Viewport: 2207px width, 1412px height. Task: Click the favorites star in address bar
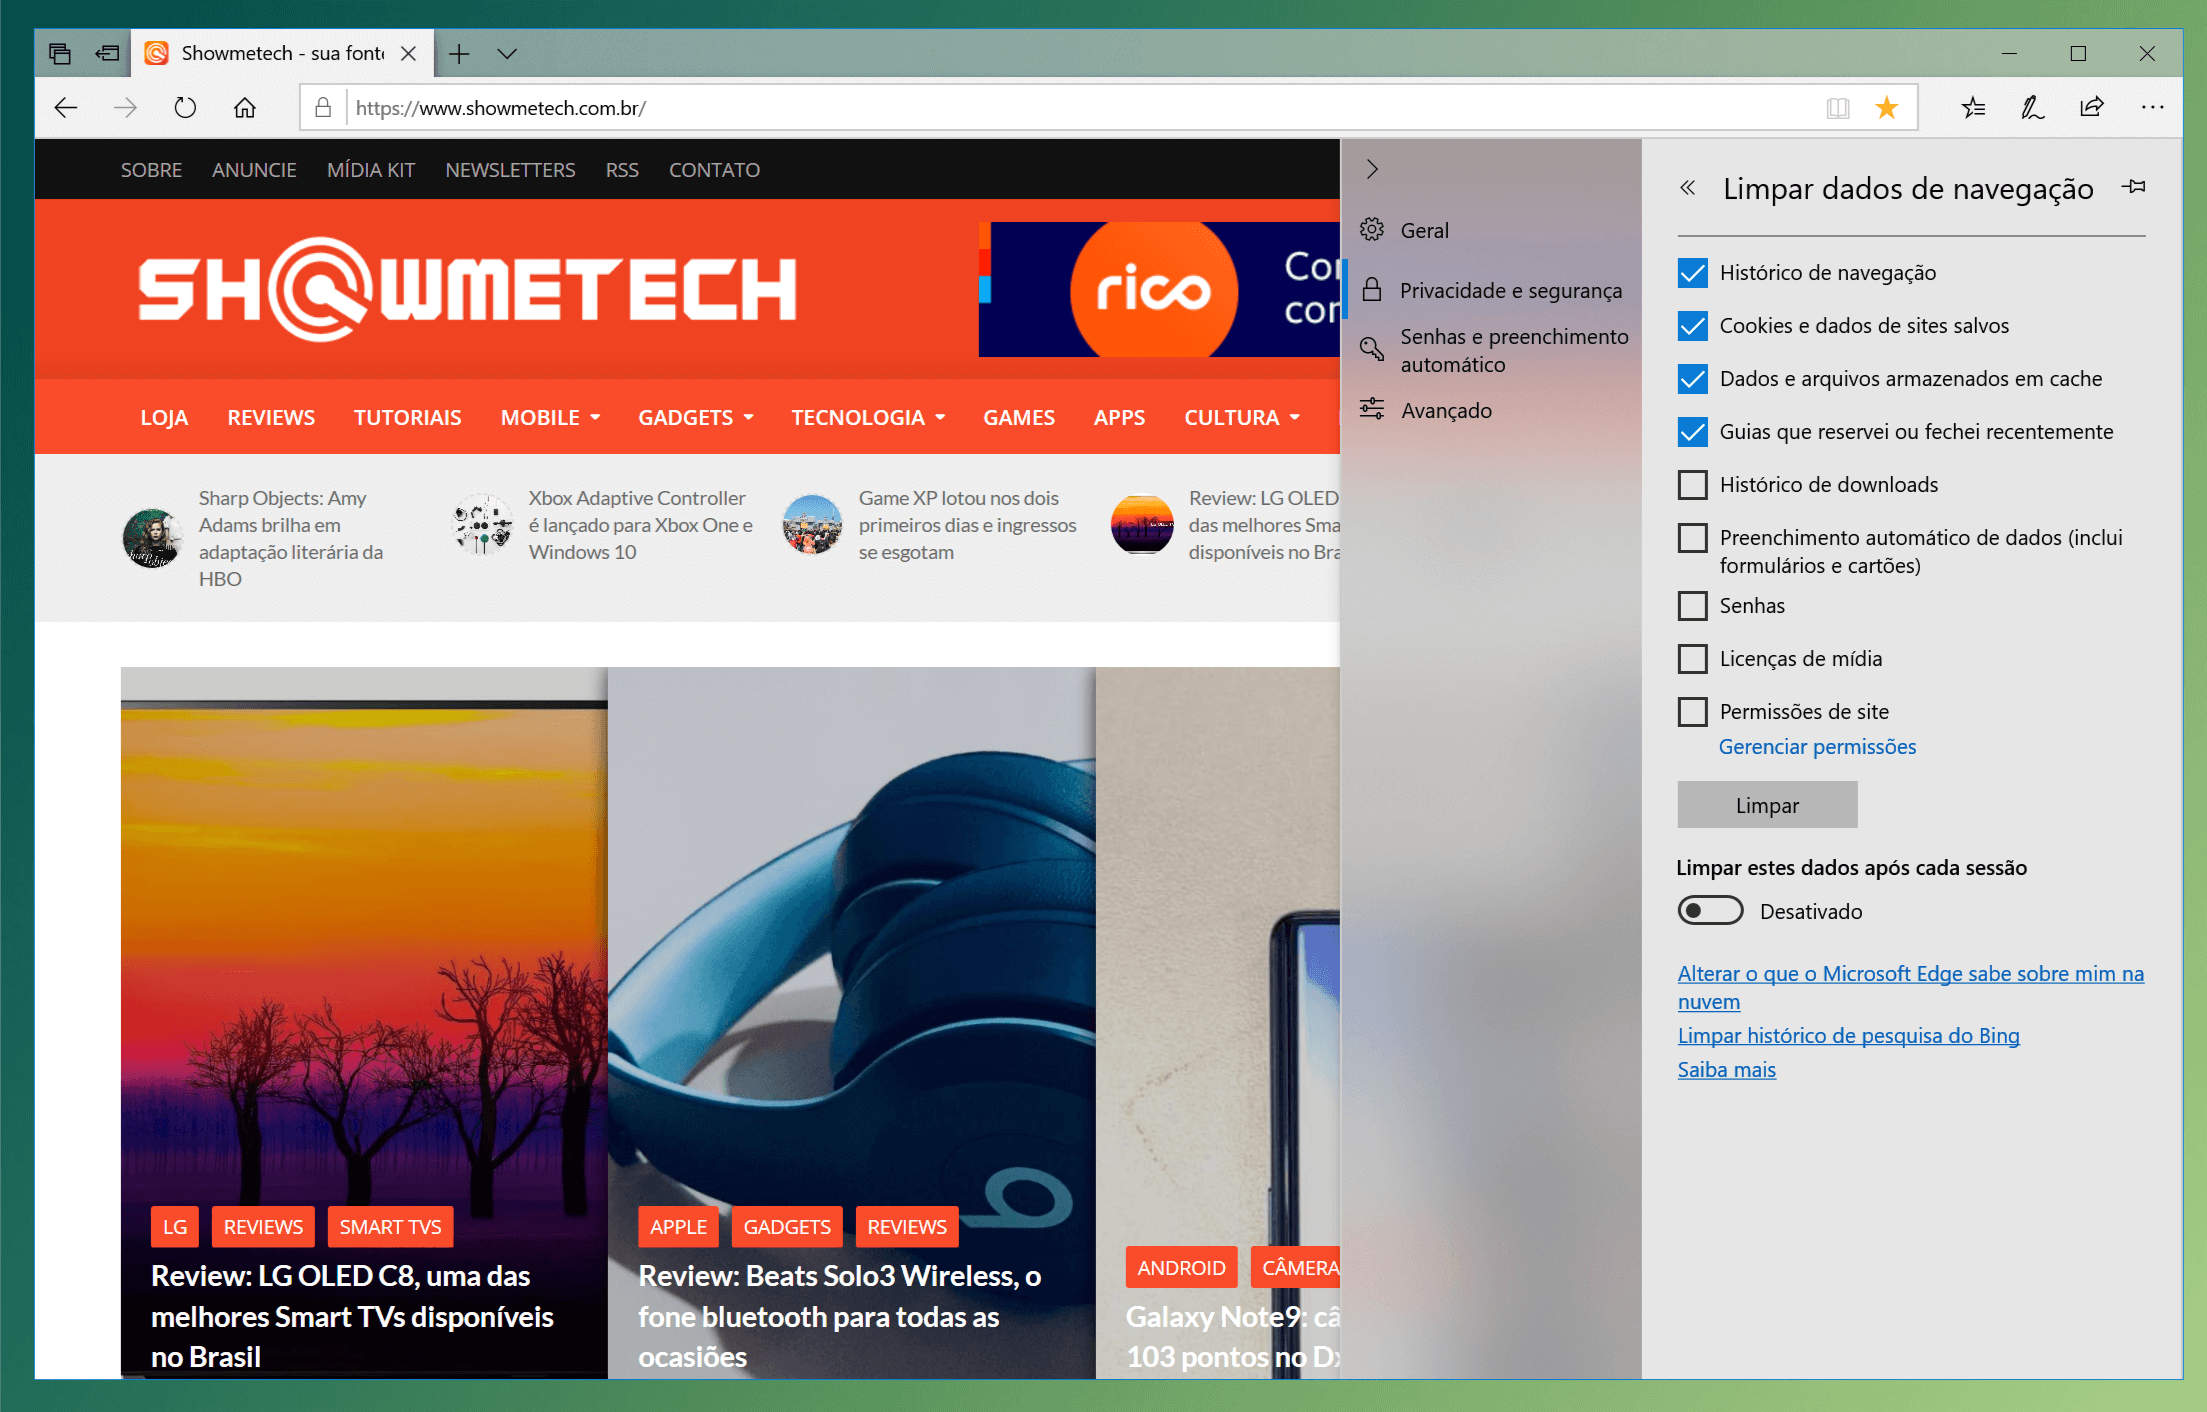(1886, 108)
